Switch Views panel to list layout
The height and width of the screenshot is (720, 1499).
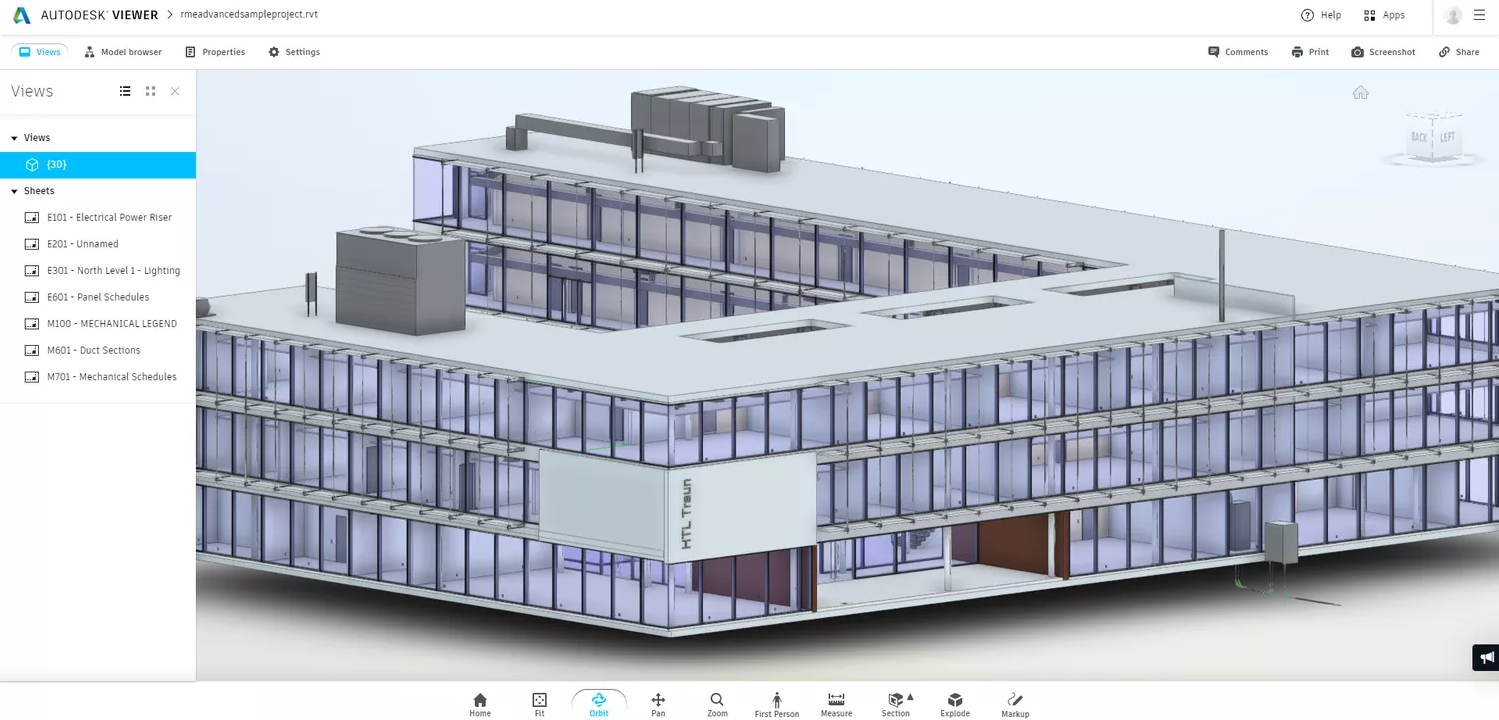tap(125, 91)
